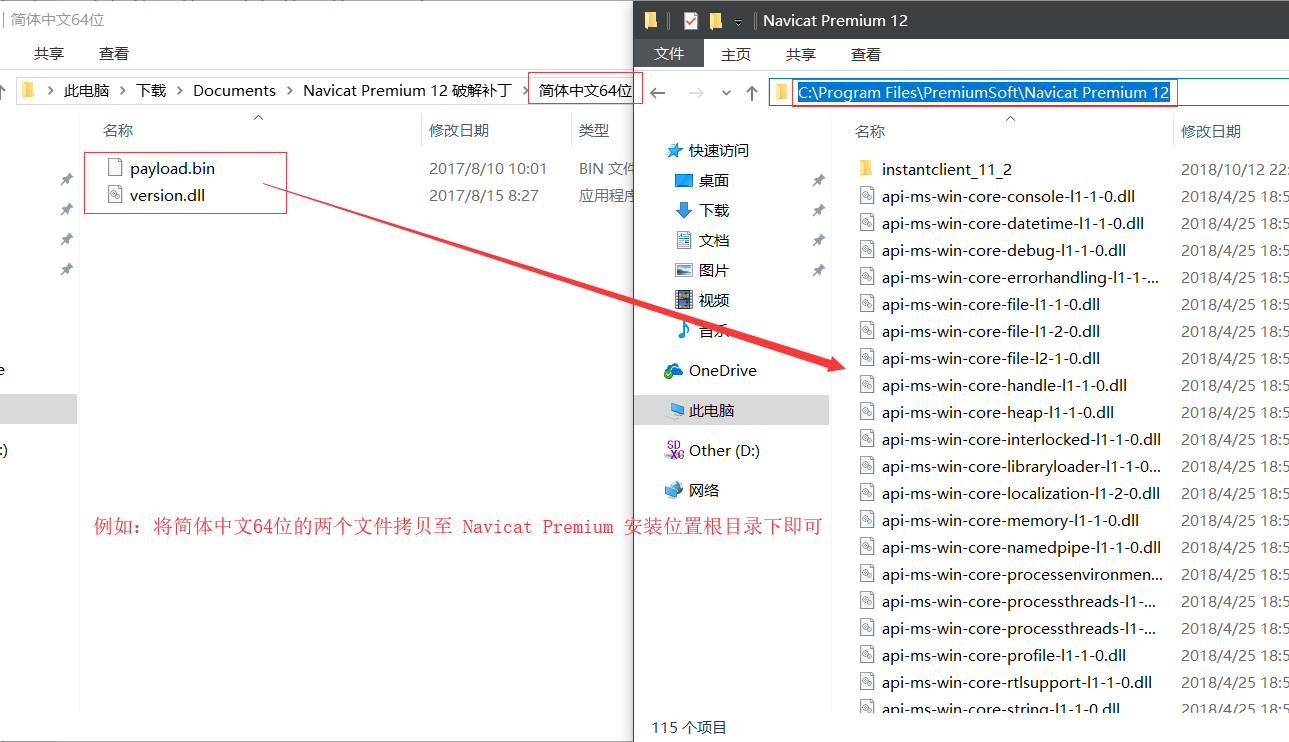The image size is (1289, 742).
Task: Click the network icon in navigation pane
Action: tap(674, 490)
